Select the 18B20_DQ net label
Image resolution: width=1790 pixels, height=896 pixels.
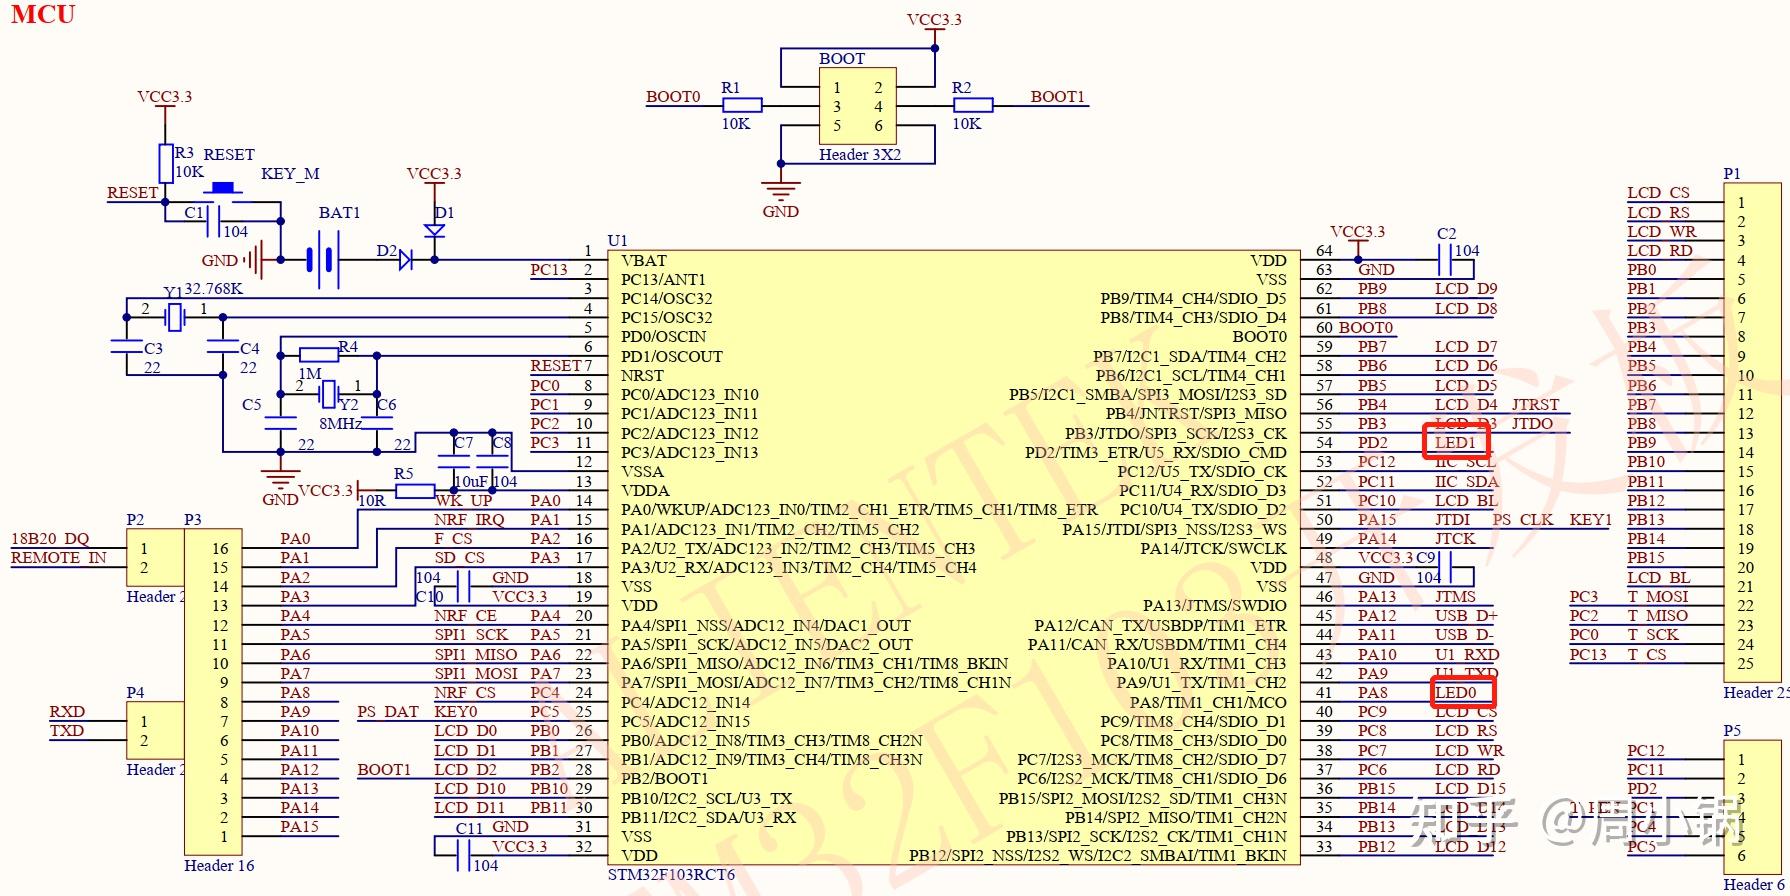[50, 539]
